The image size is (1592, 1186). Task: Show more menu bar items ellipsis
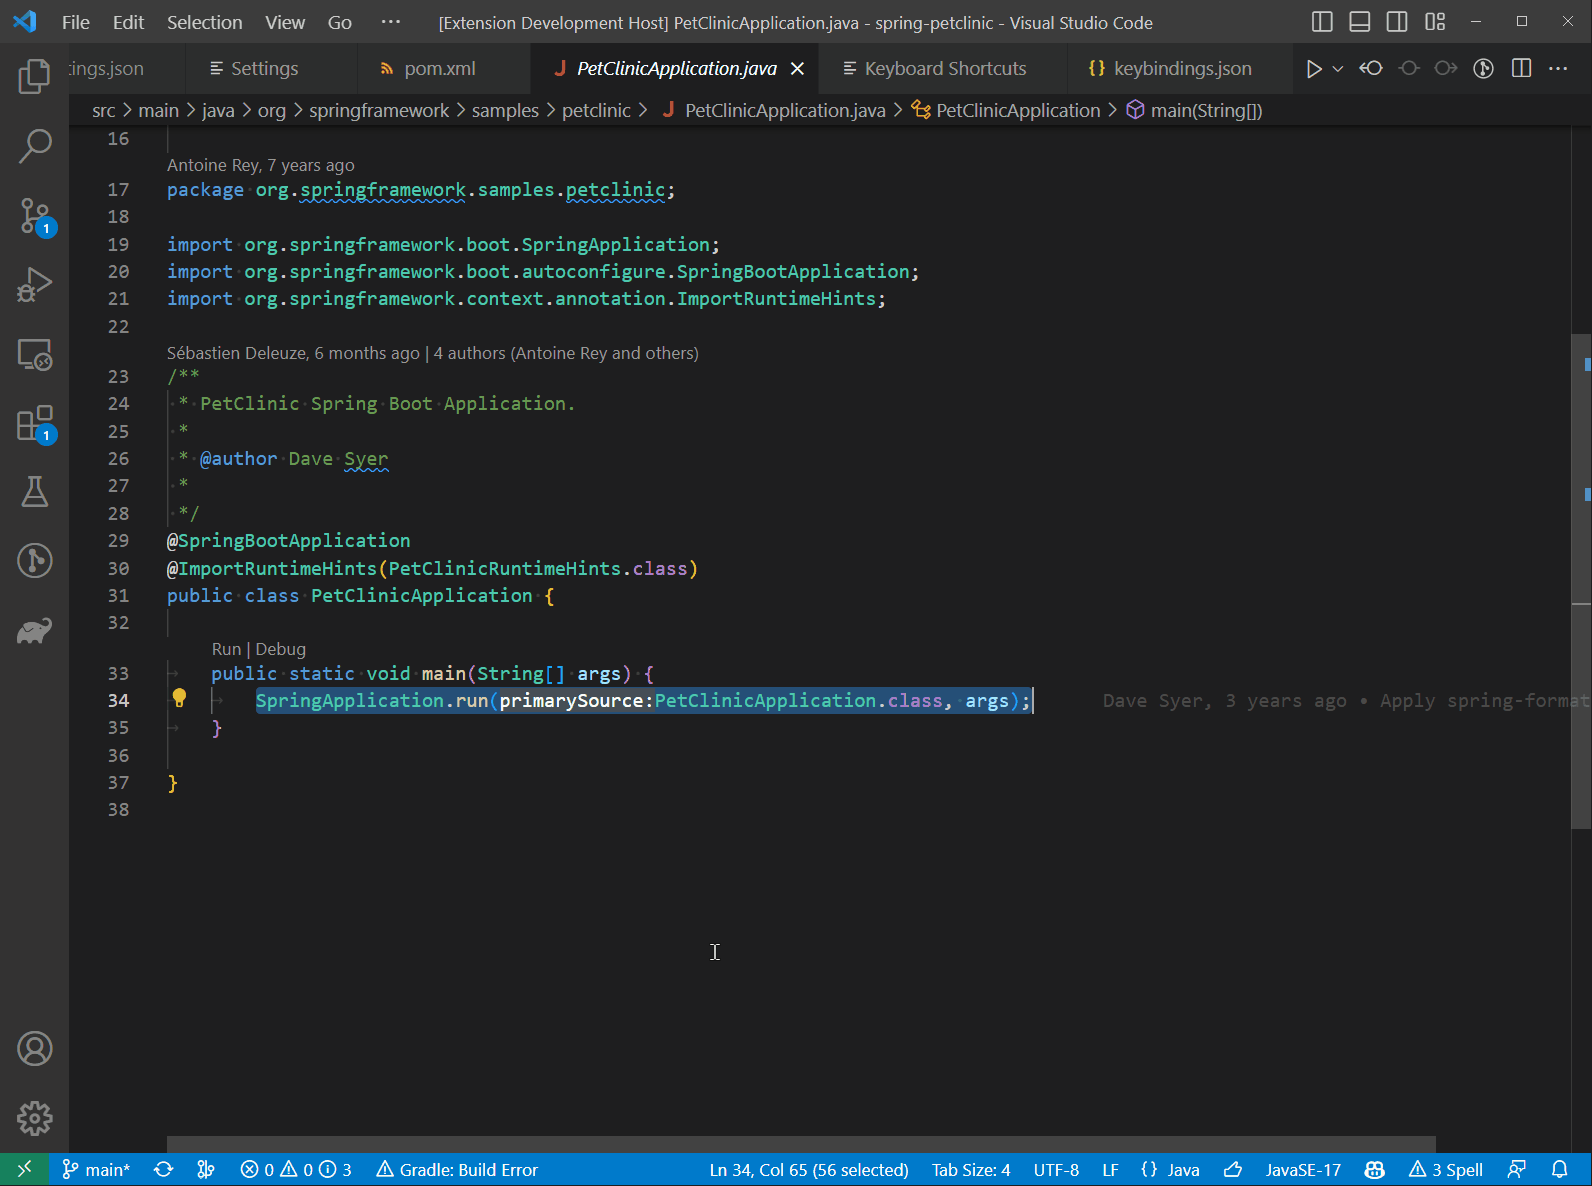[x=391, y=22]
